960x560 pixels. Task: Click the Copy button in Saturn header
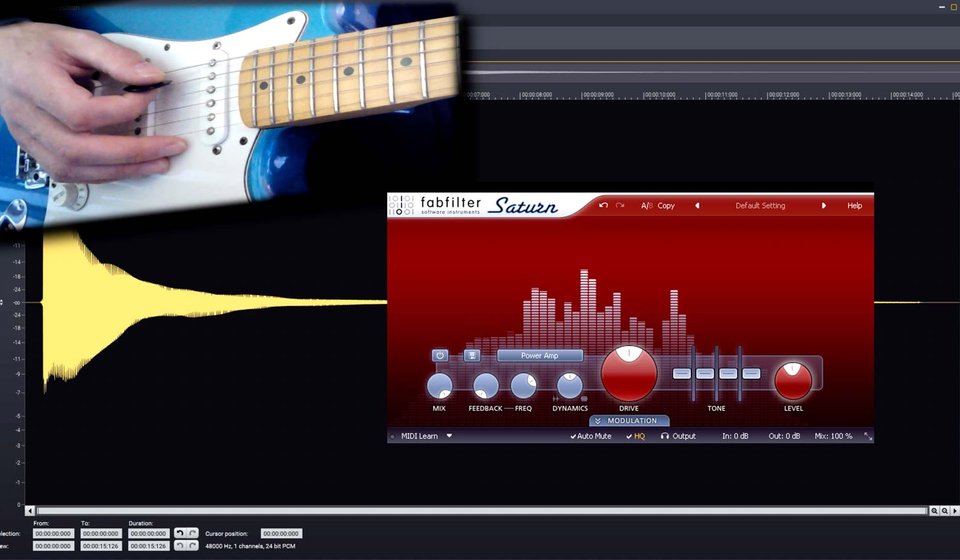(x=666, y=206)
